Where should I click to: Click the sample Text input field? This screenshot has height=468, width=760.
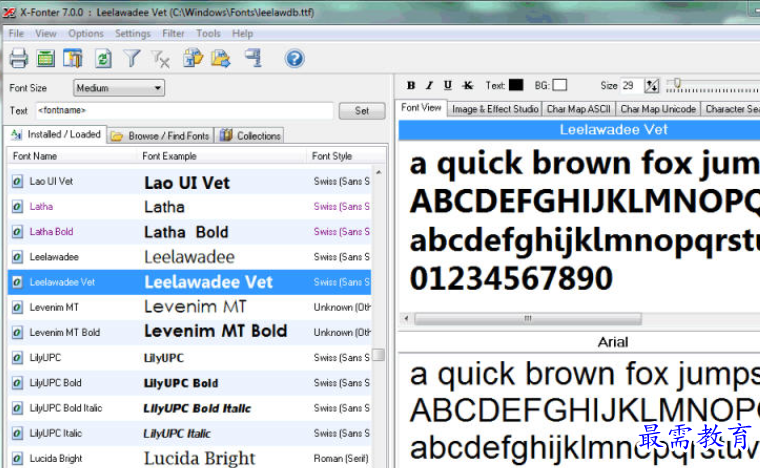pyautogui.click(x=185, y=110)
